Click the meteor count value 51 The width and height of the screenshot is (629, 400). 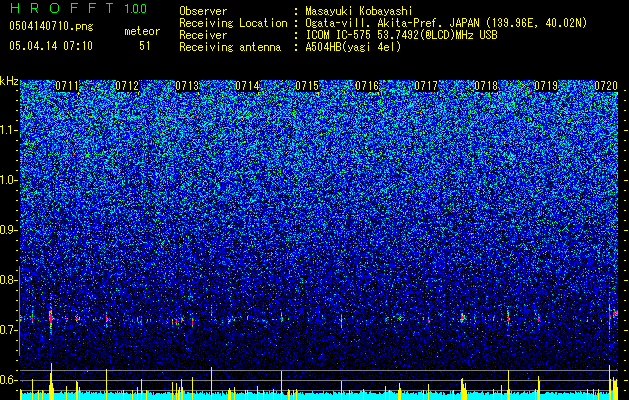(145, 46)
